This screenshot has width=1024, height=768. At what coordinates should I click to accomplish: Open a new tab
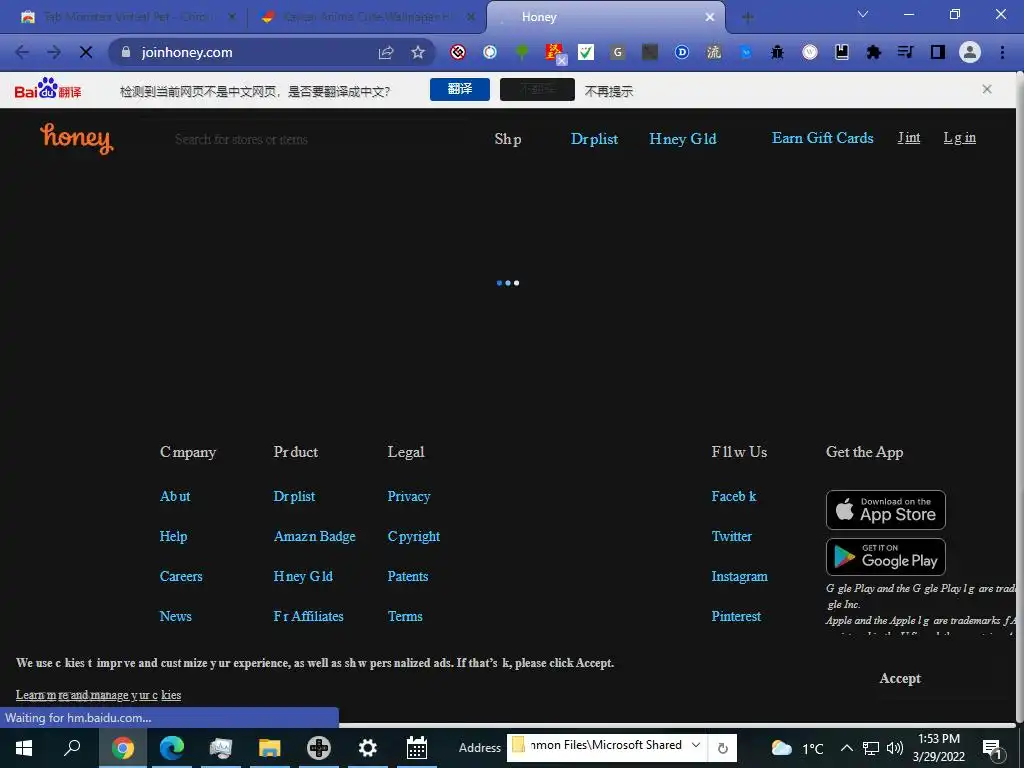click(748, 18)
